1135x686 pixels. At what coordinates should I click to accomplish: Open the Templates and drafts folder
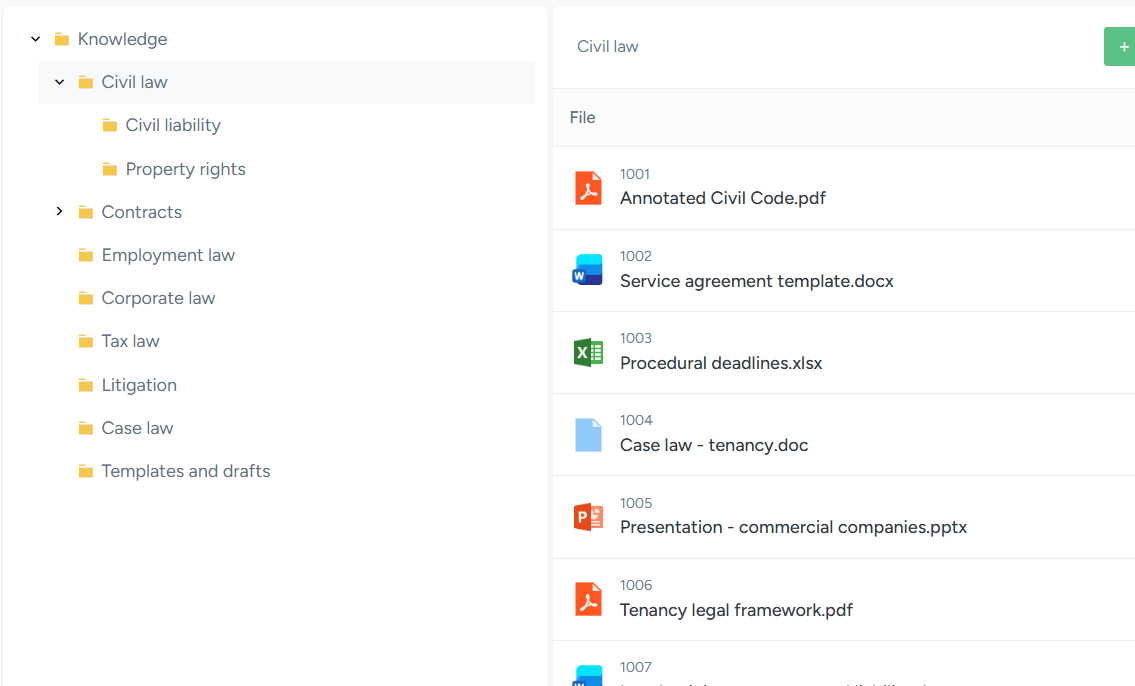point(185,471)
